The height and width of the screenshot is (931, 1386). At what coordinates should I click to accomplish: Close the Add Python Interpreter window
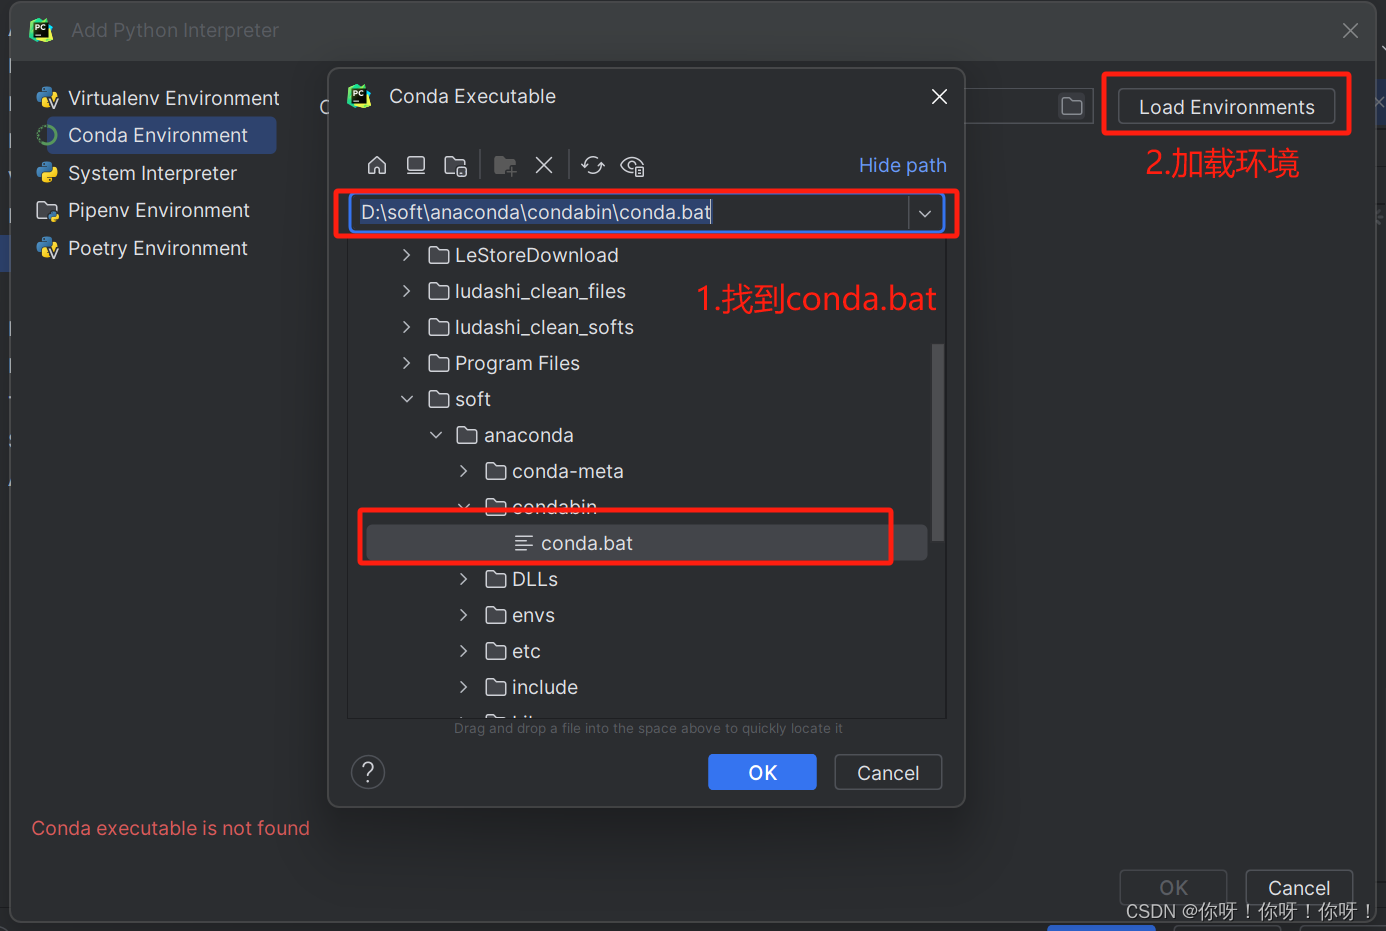[1350, 31]
